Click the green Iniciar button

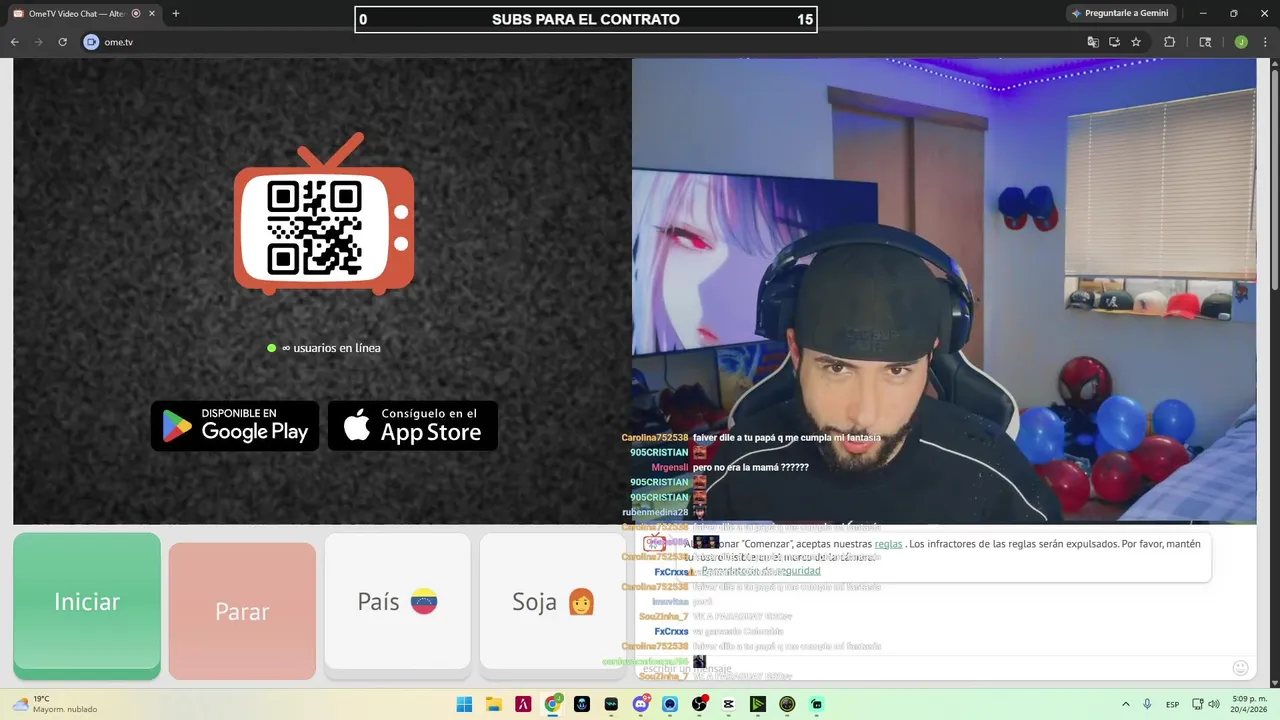tap(87, 604)
